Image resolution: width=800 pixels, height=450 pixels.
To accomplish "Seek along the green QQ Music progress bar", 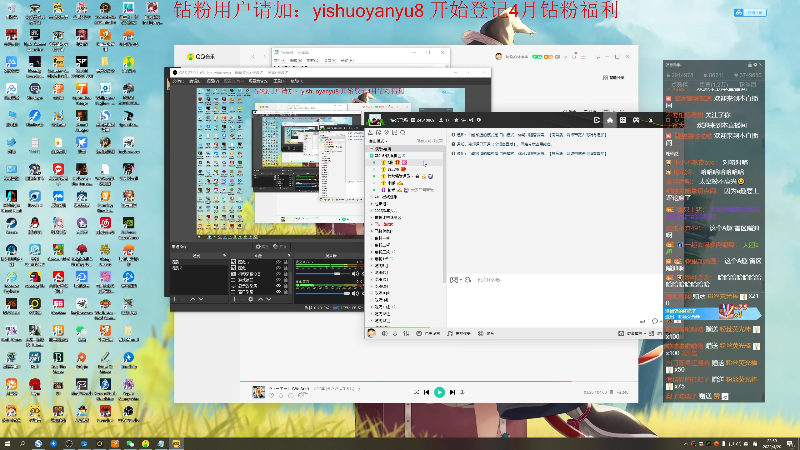I will click(x=439, y=382).
